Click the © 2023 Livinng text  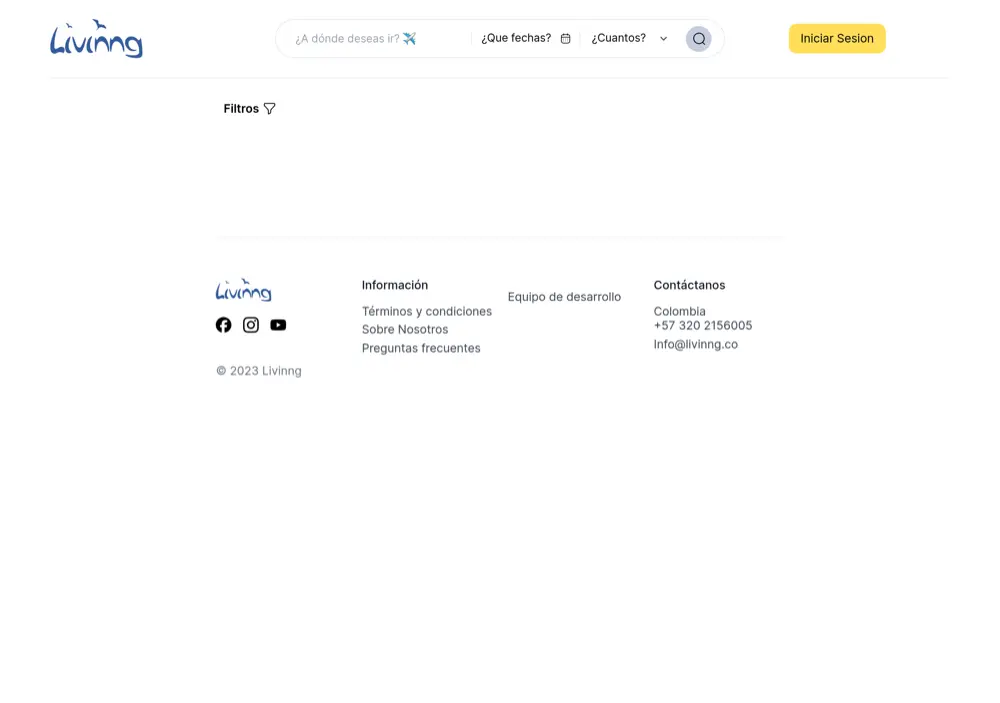(258, 371)
